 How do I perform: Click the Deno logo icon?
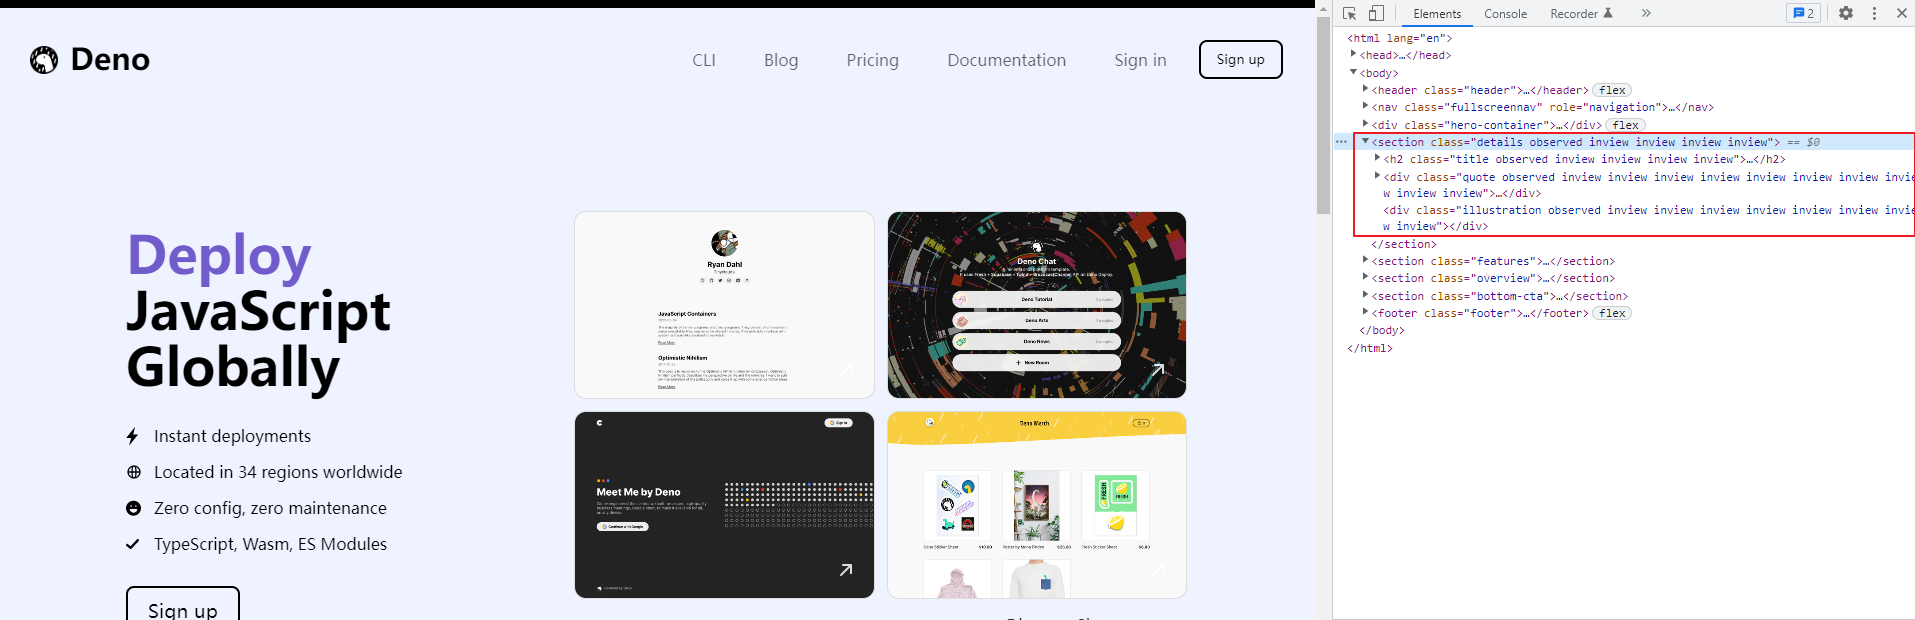[x=44, y=60]
